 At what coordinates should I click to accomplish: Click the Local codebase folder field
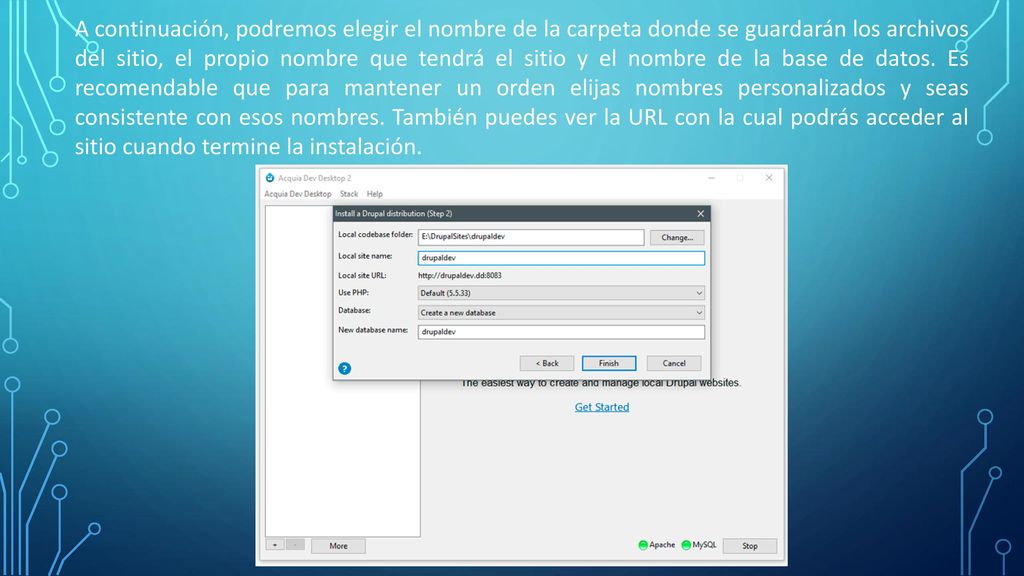(x=531, y=237)
